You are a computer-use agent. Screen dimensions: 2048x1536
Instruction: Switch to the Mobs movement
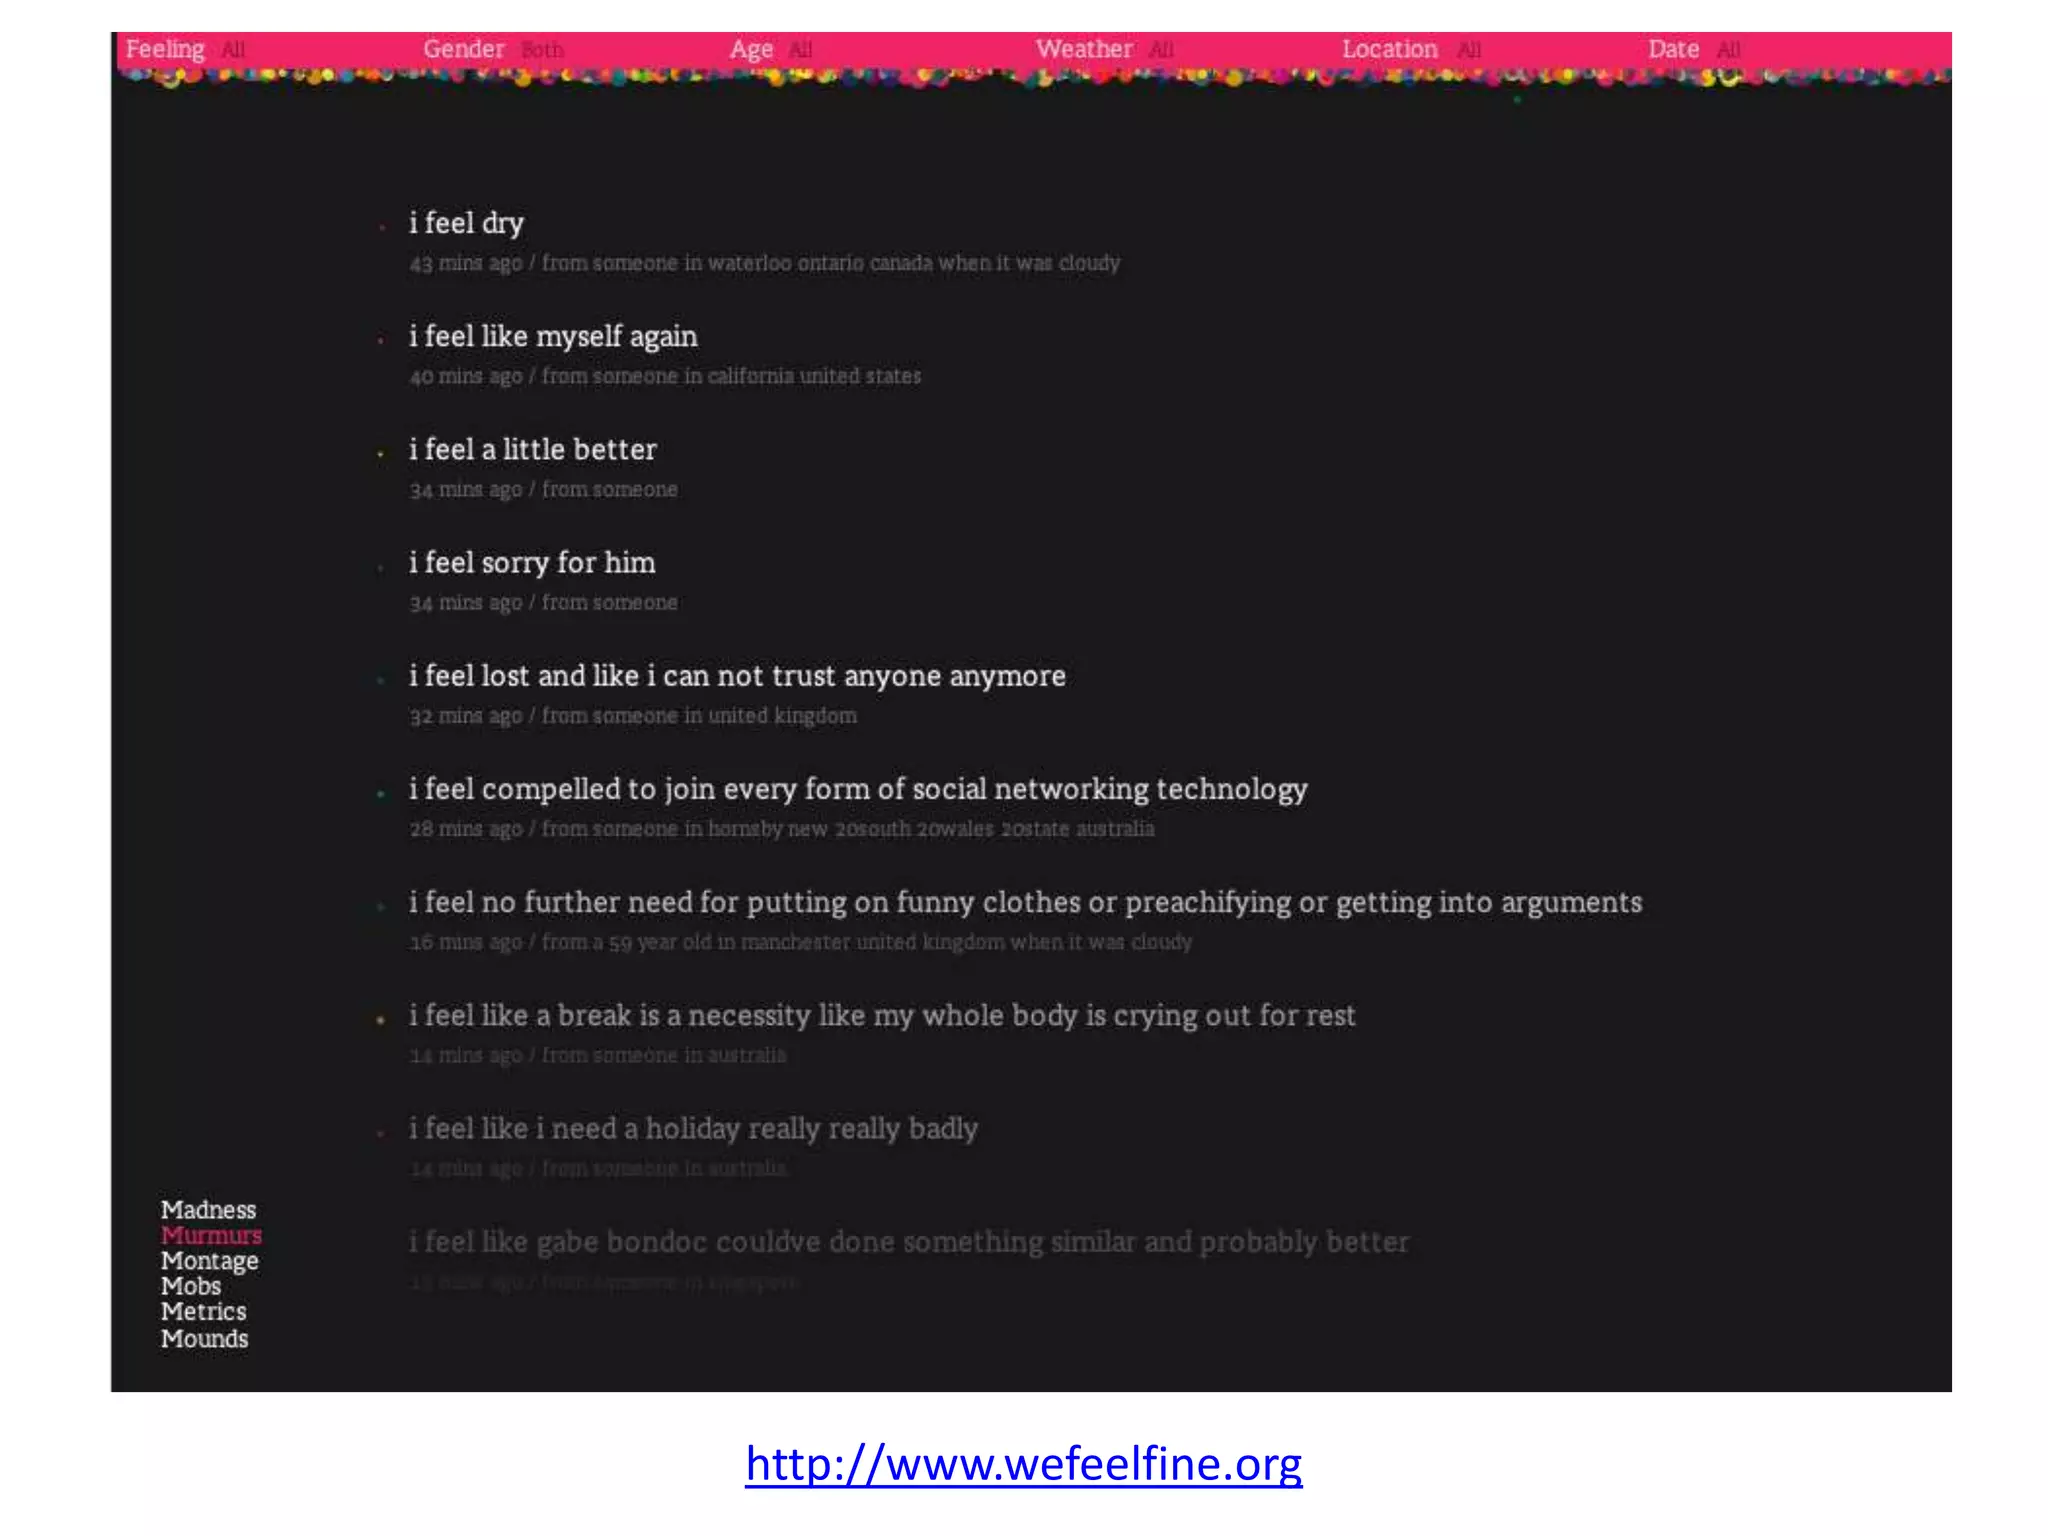pos(190,1286)
